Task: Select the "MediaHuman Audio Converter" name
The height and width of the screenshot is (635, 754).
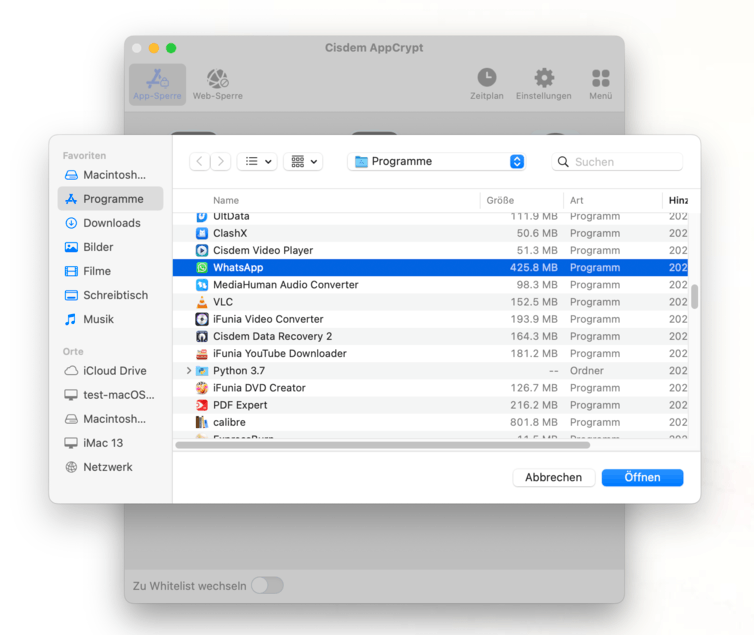Action: (286, 285)
